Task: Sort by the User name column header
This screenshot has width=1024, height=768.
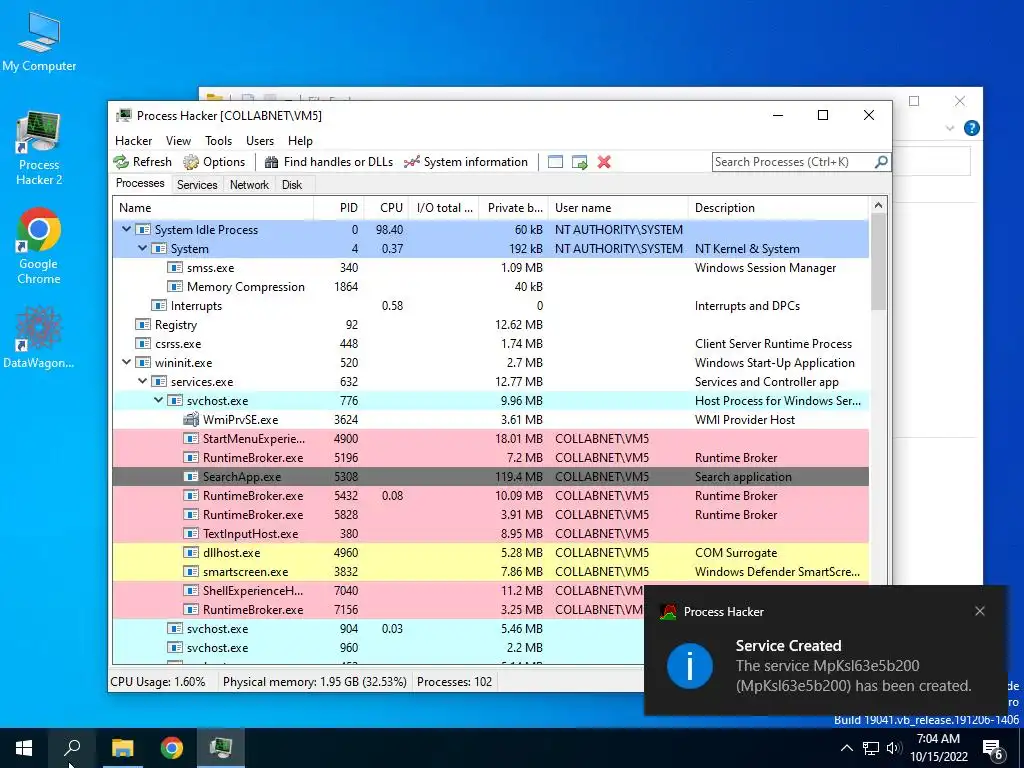Action: (x=618, y=208)
